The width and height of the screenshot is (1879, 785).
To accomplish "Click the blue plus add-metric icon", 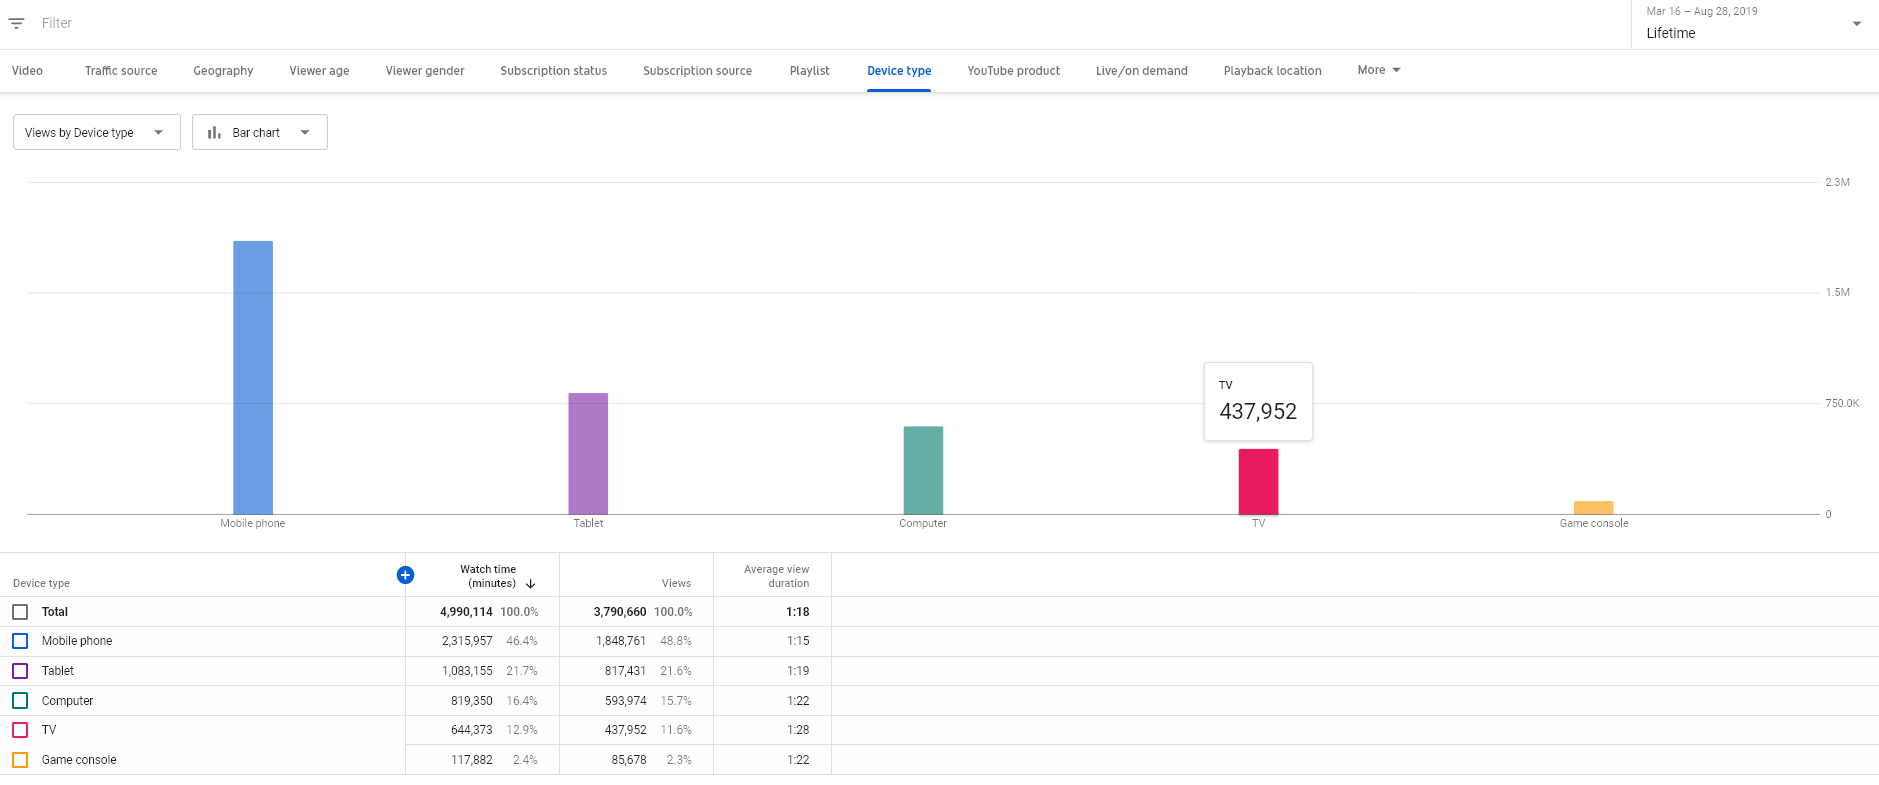I will click(405, 575).
